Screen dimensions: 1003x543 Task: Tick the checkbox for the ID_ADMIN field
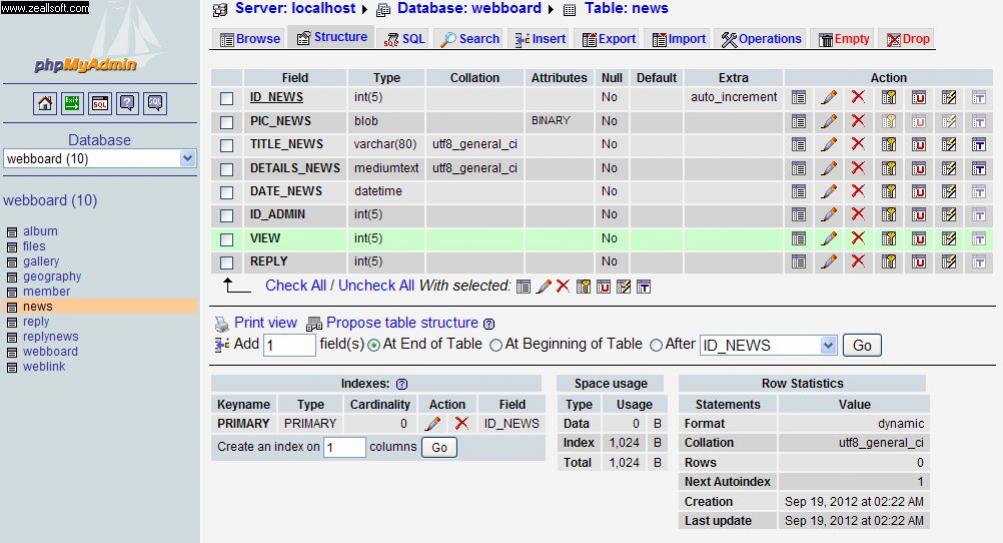point(226,216)
